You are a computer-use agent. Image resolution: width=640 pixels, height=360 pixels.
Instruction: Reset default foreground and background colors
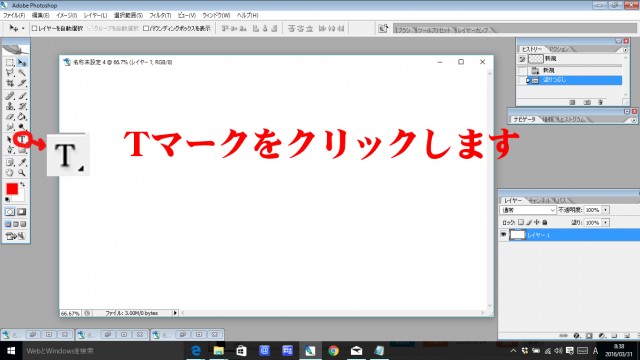tap(7, 200)
